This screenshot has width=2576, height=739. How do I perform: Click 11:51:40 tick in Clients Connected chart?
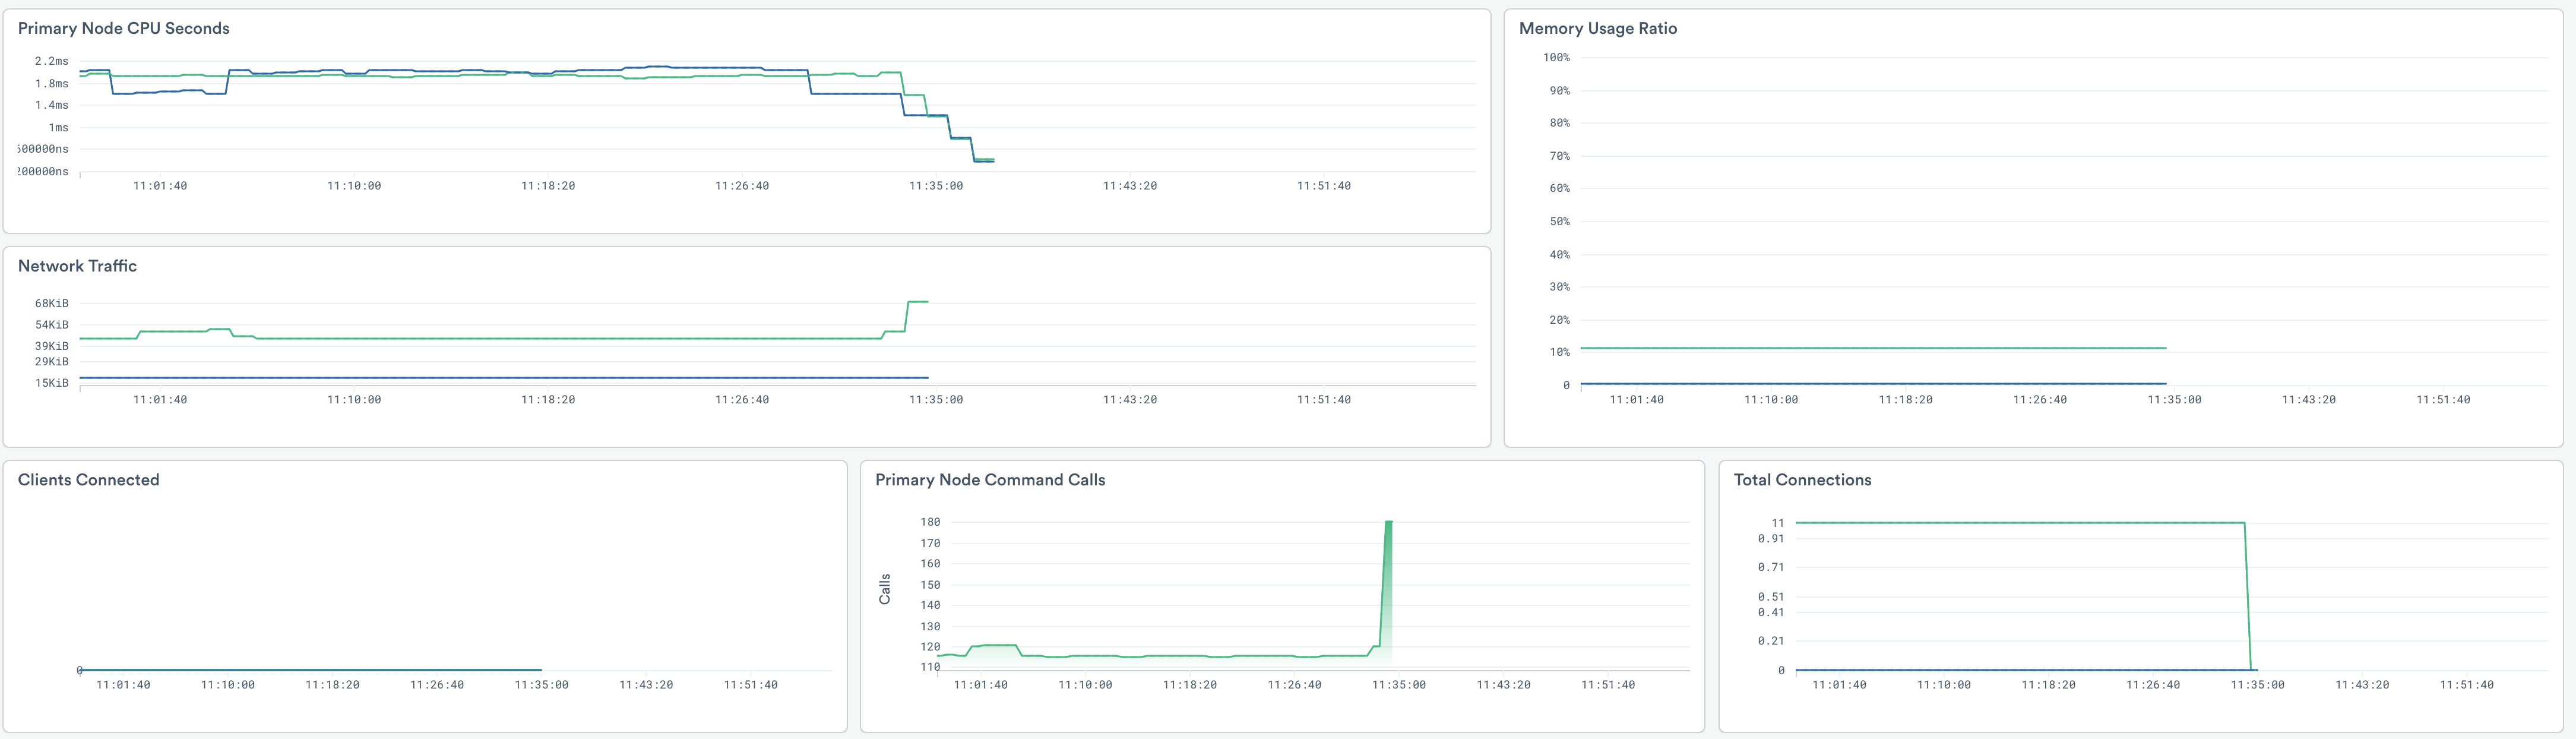pos(751,685)
